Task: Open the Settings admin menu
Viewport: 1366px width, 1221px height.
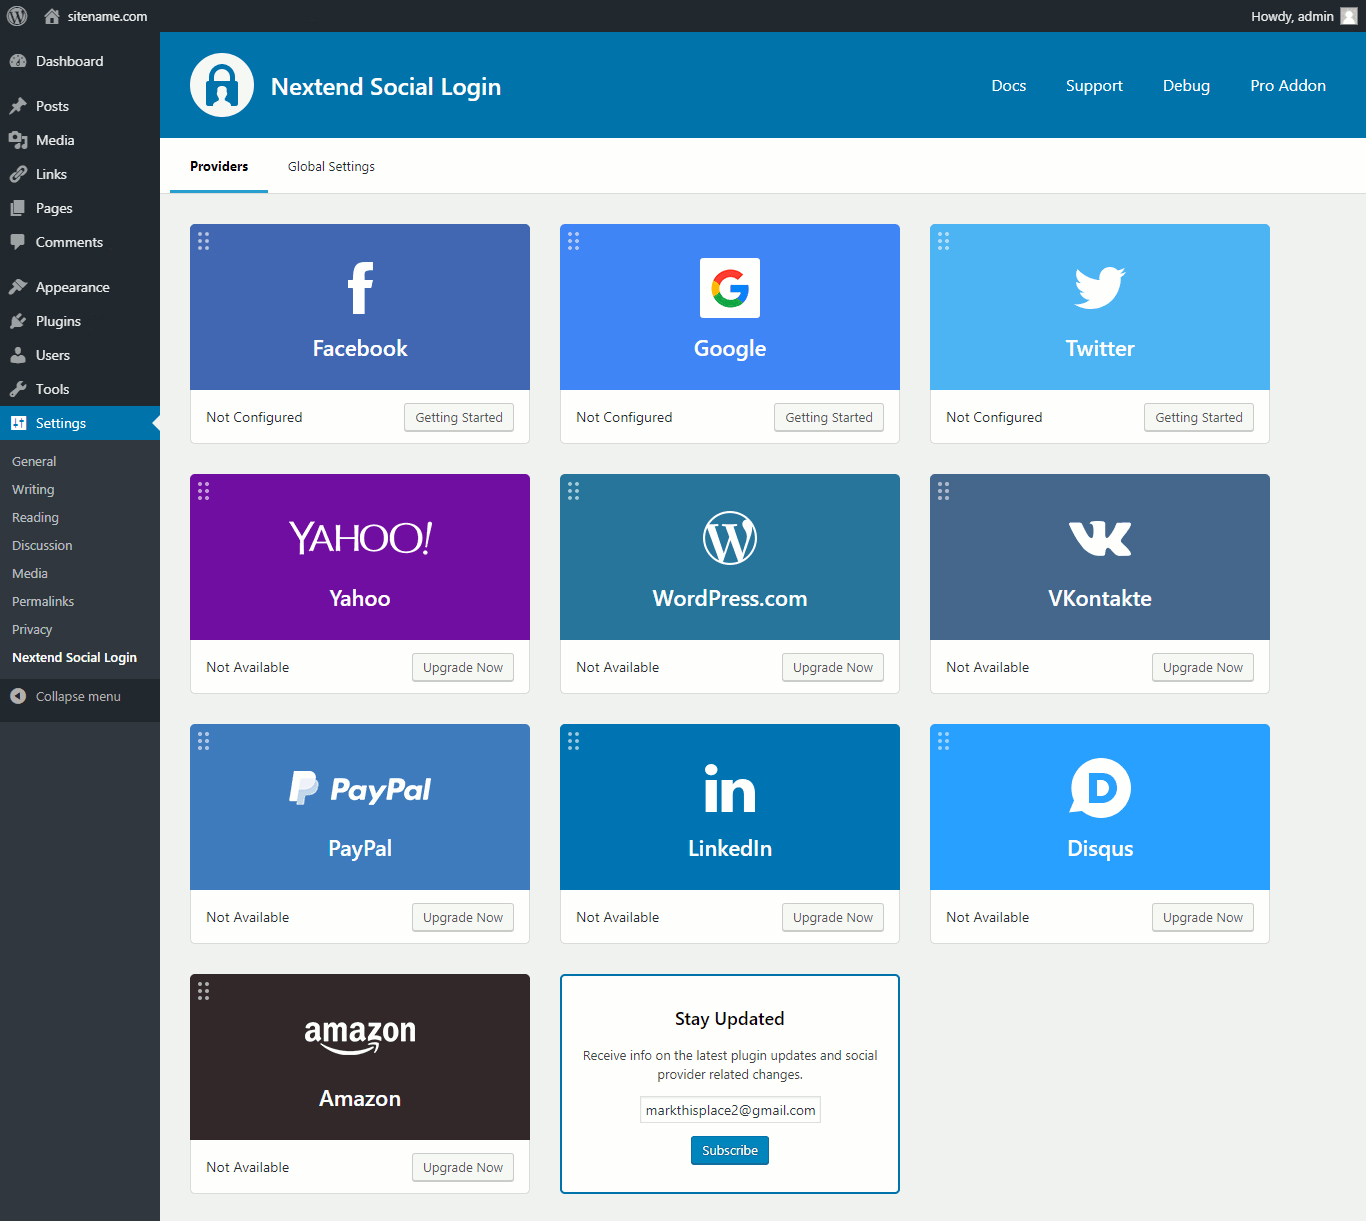Action: pos(80,423)
